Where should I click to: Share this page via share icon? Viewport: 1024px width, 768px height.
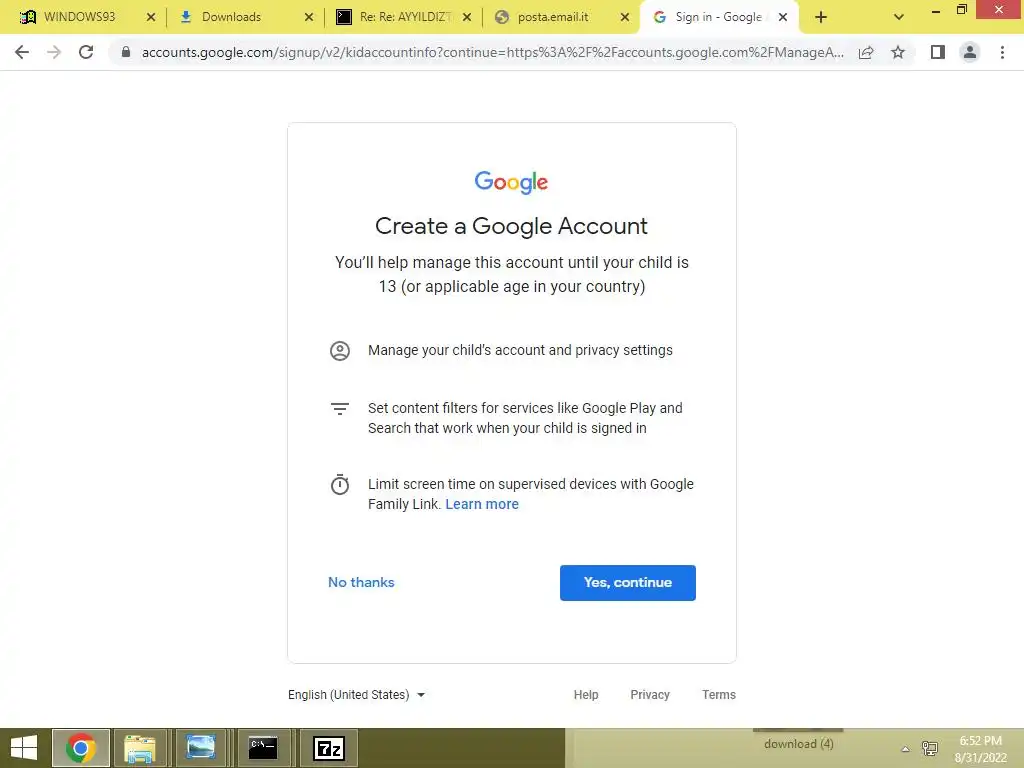pyautogui.click(x=866, y=52)
